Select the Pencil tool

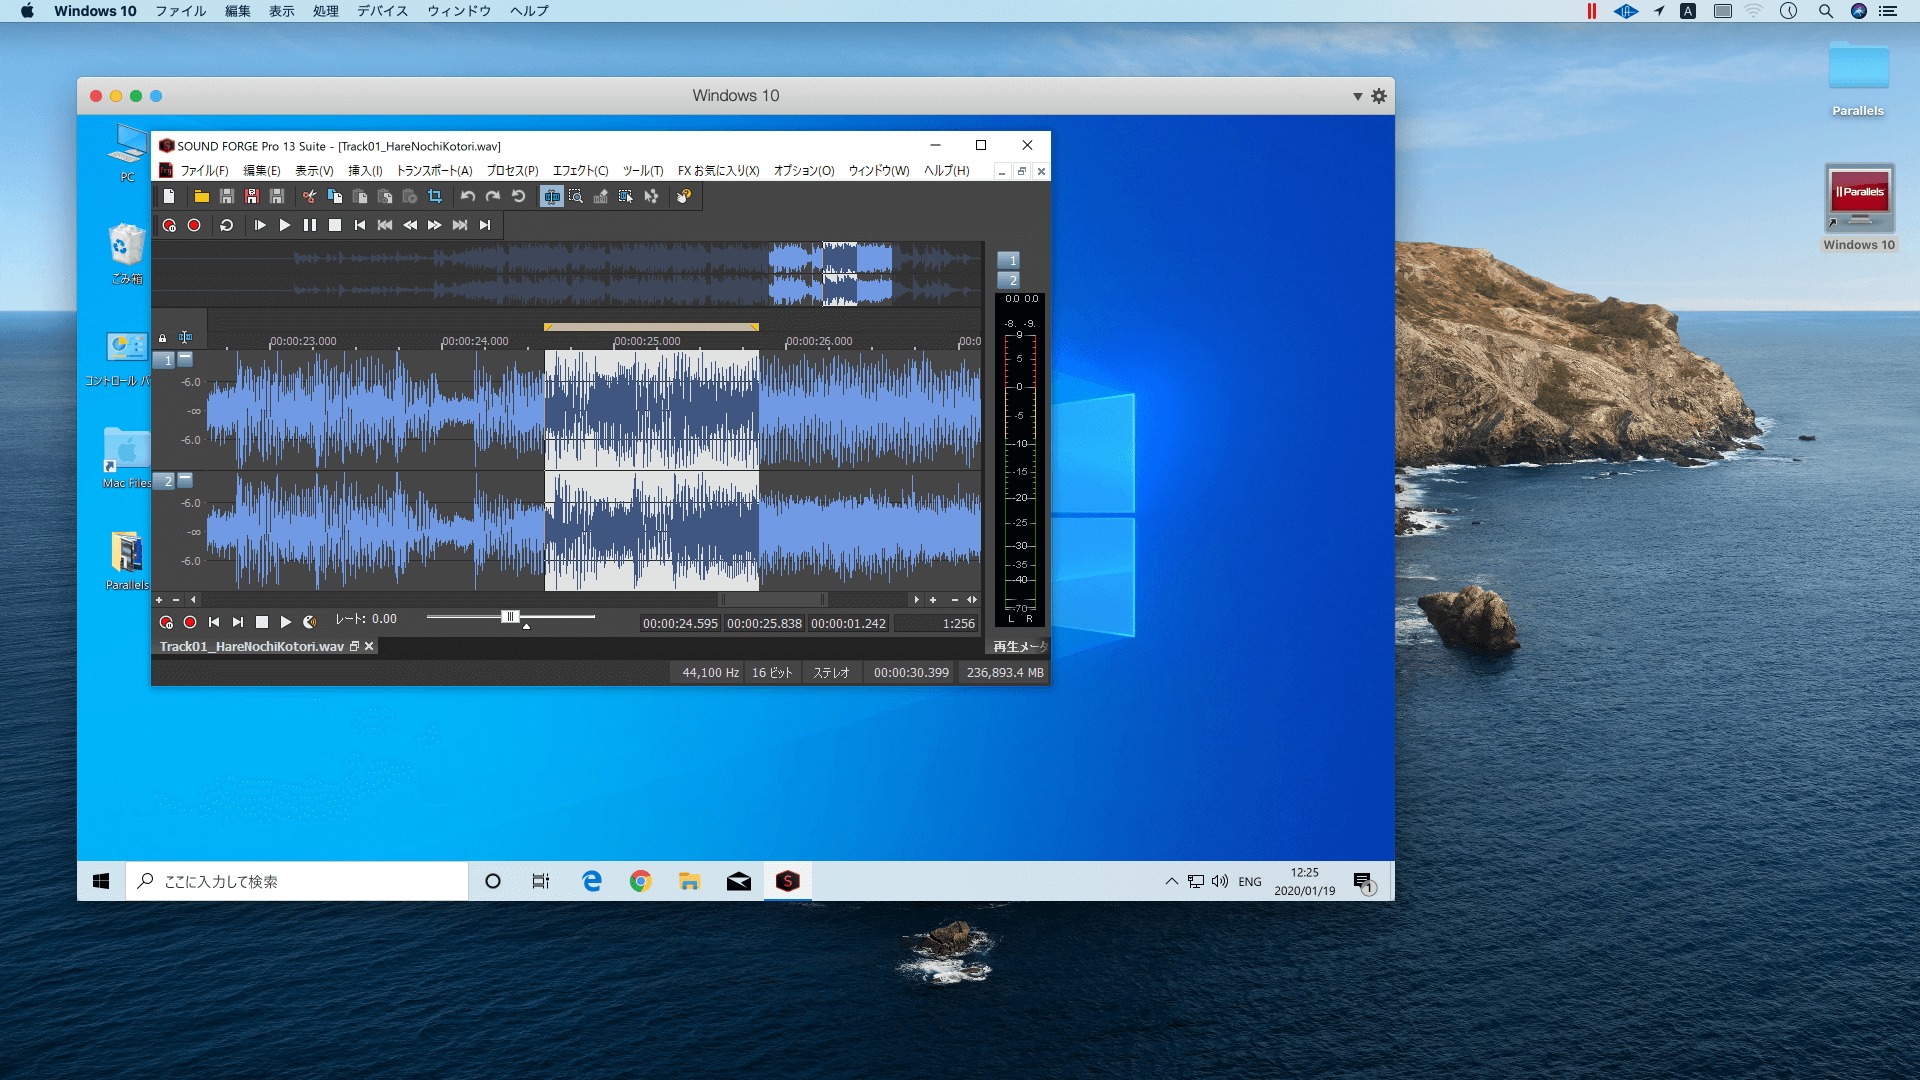tap(601, 197)
